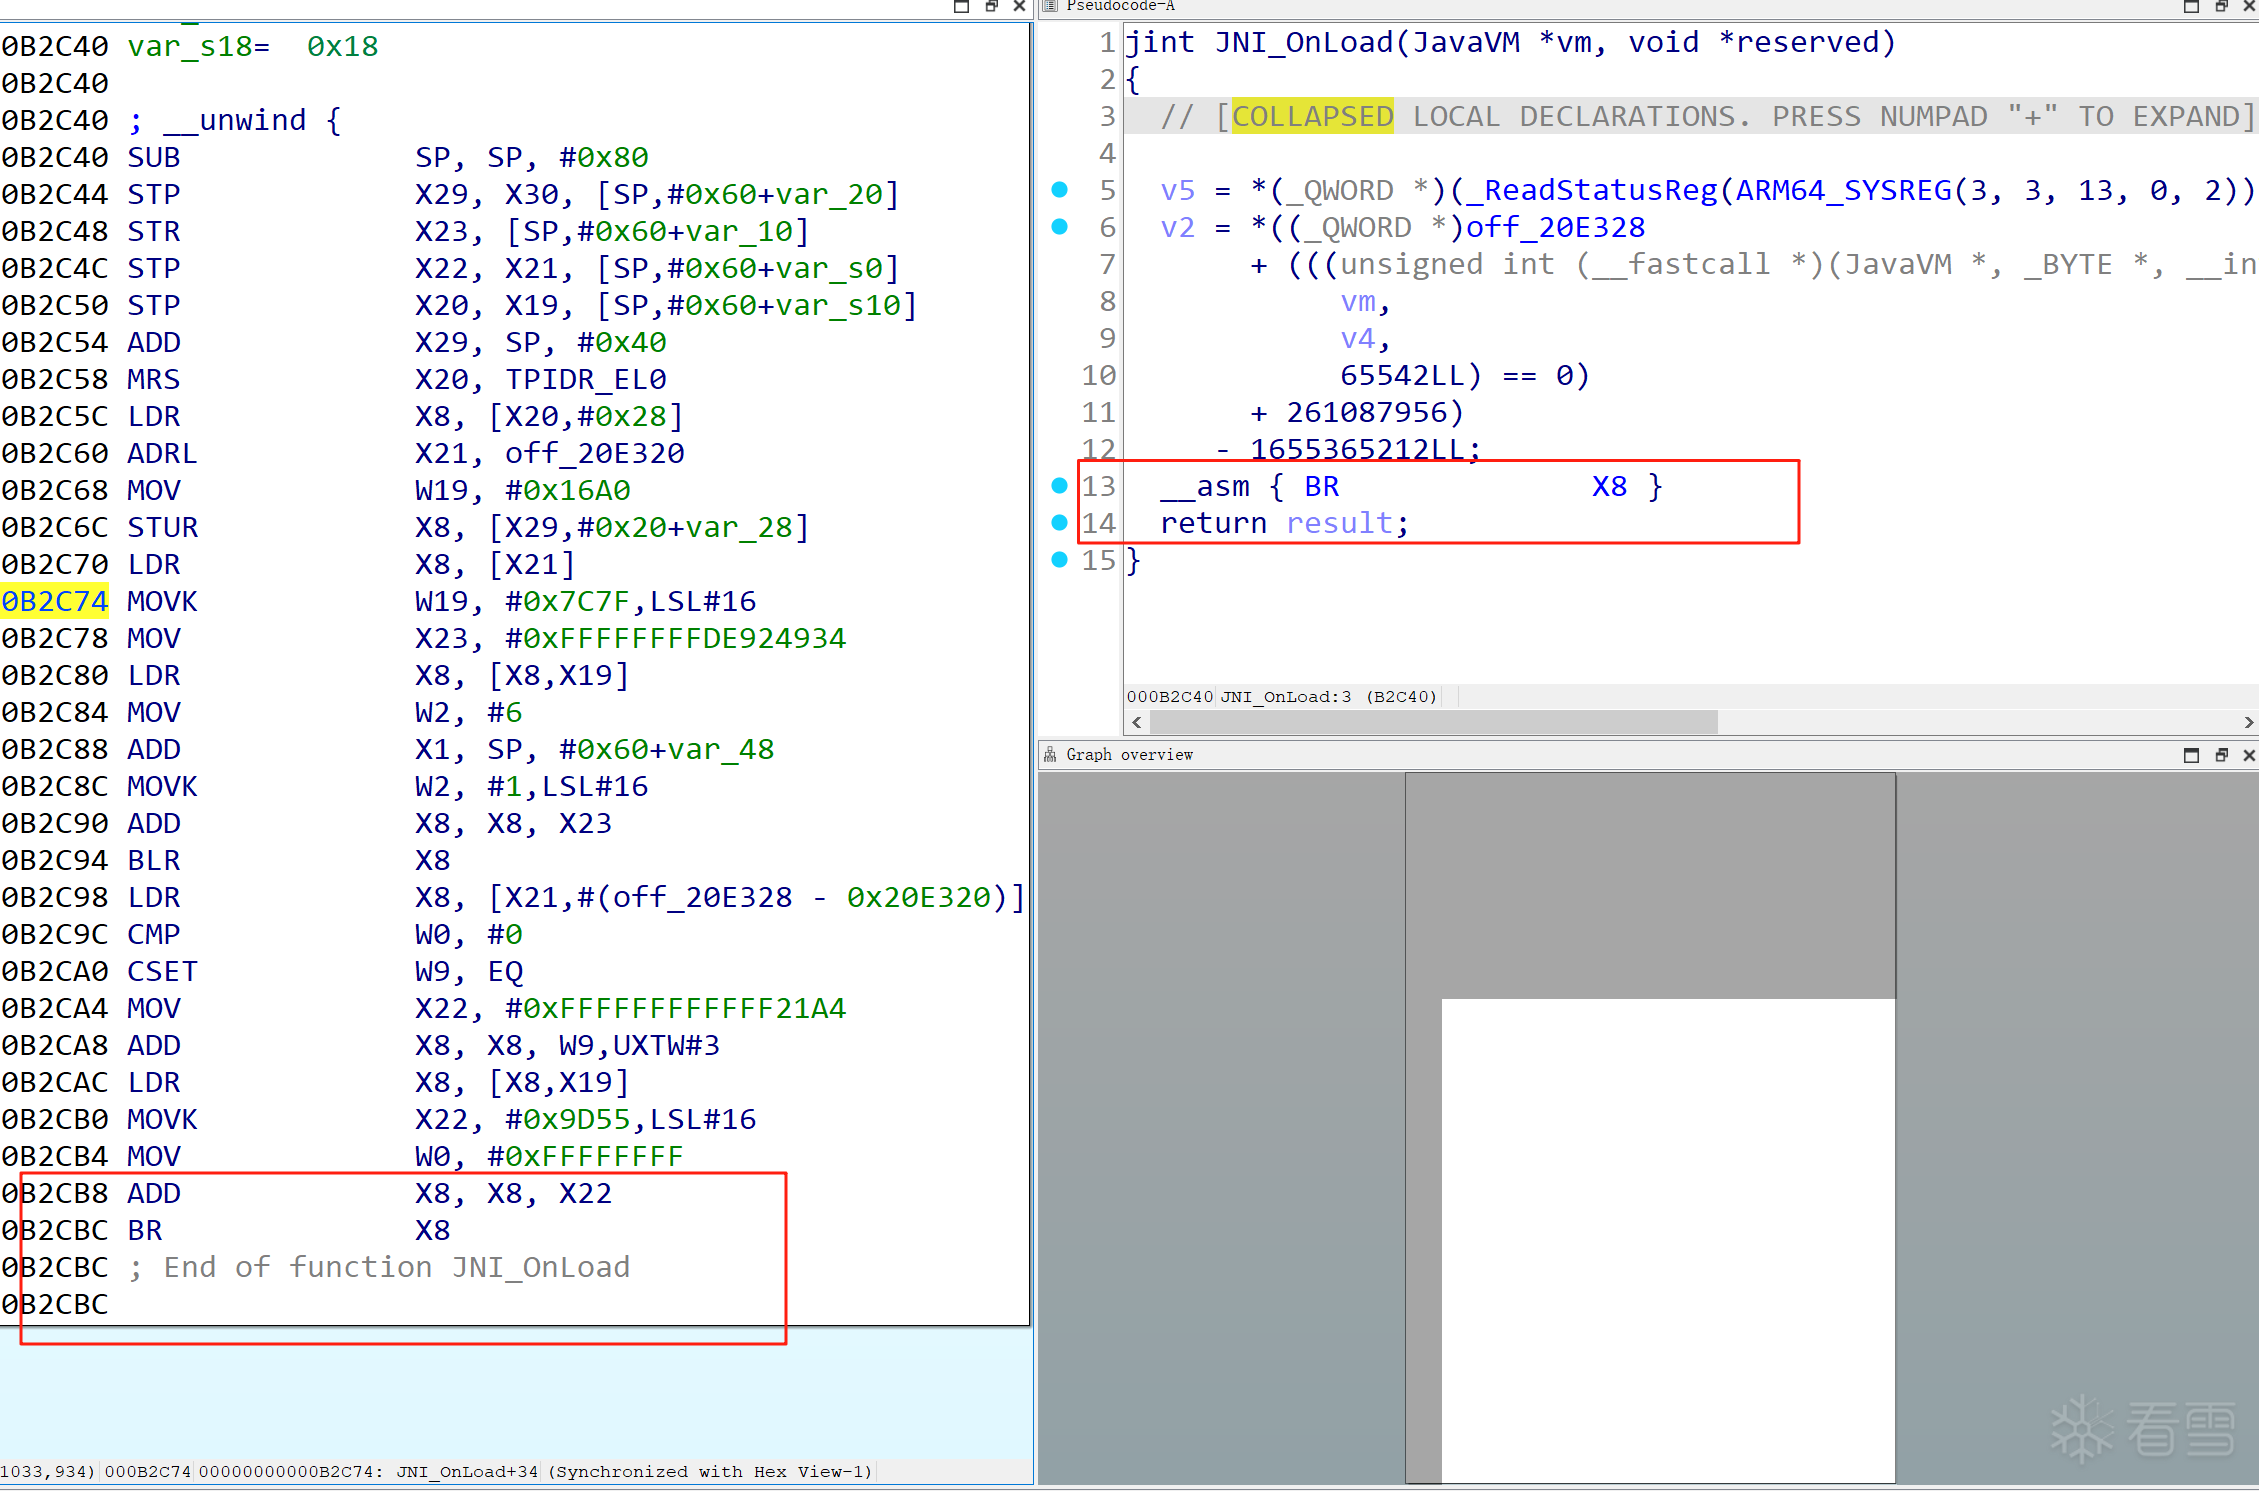Float the Graph overview panel
Screen dimensions: 2259x1491
point(2221,755)
